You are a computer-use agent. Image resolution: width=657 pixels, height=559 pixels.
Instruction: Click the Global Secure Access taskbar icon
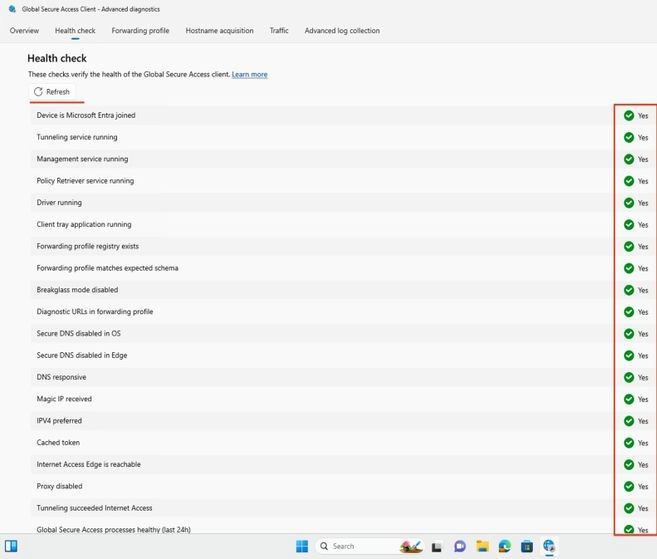549,546
